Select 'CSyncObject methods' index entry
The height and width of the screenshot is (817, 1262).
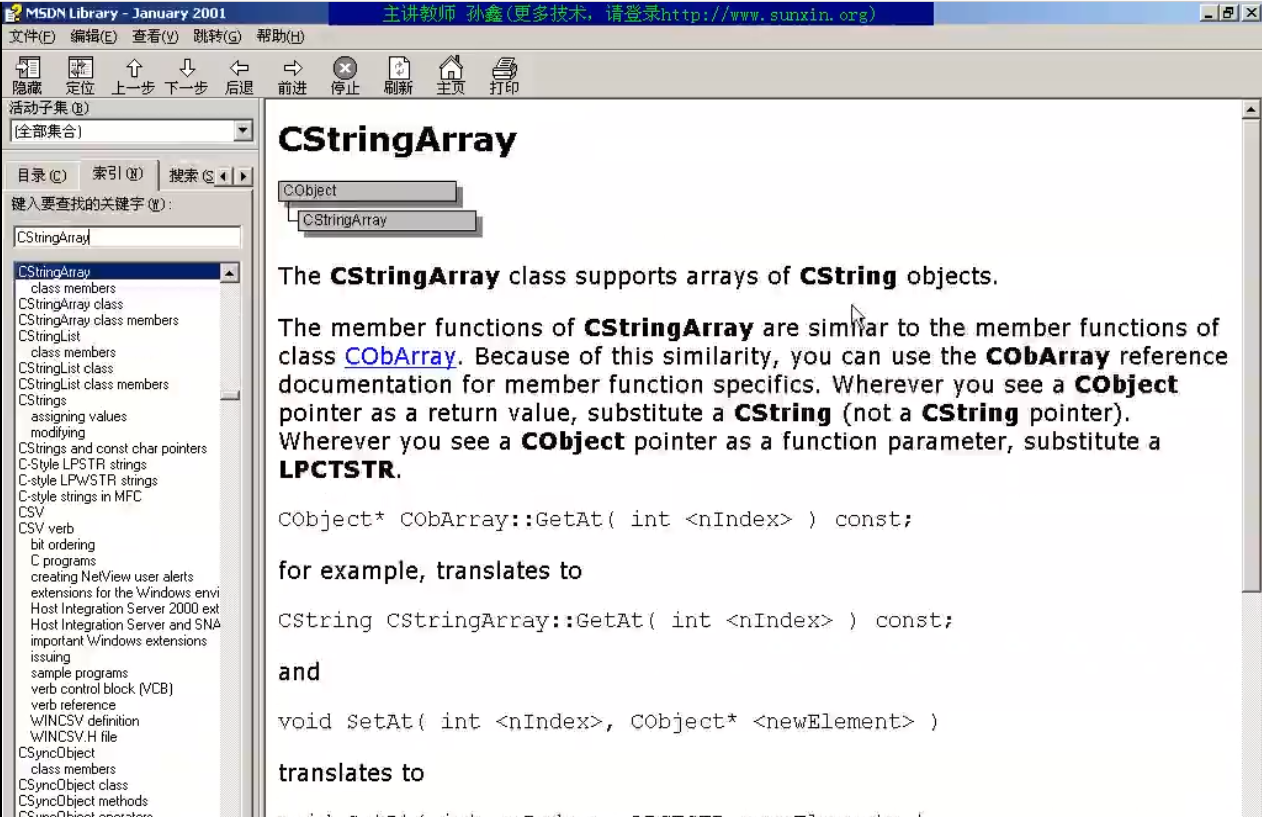click(x=82, y=801)
